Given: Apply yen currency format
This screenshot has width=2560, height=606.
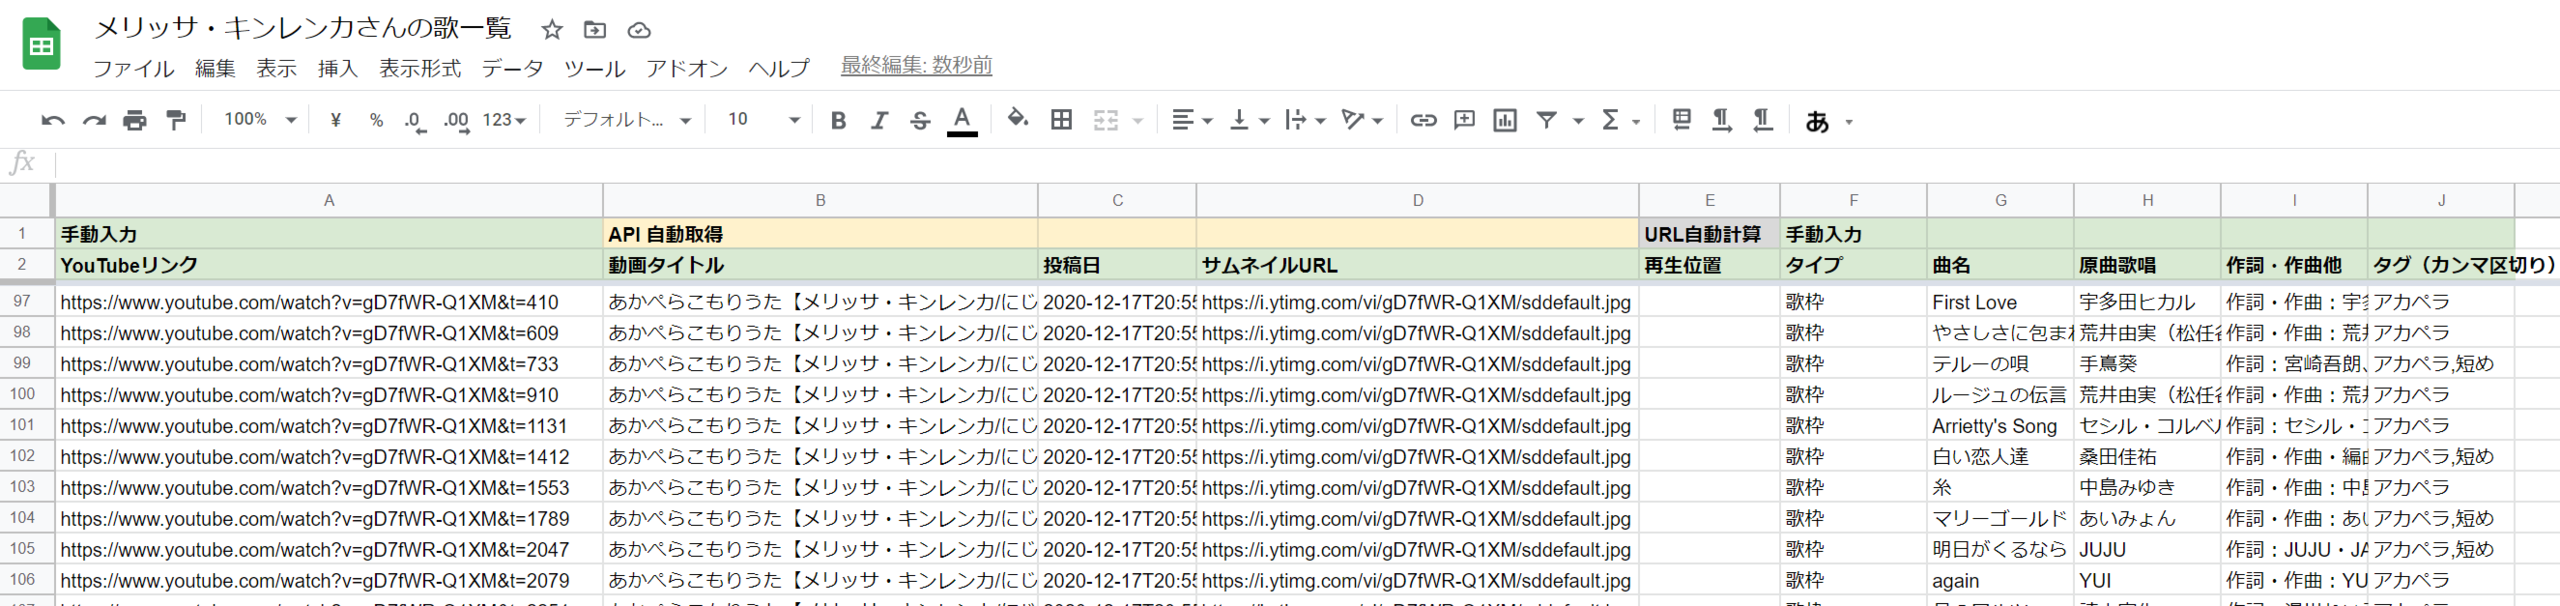Looking at the screenshot, I should (x=336, y=120).
